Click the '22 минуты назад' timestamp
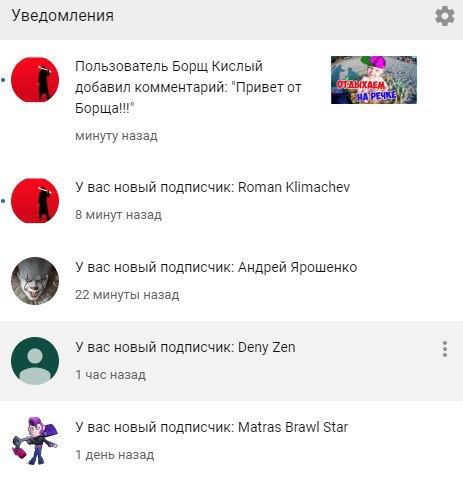This screenshot has width=463, height=482. (127, 295)
